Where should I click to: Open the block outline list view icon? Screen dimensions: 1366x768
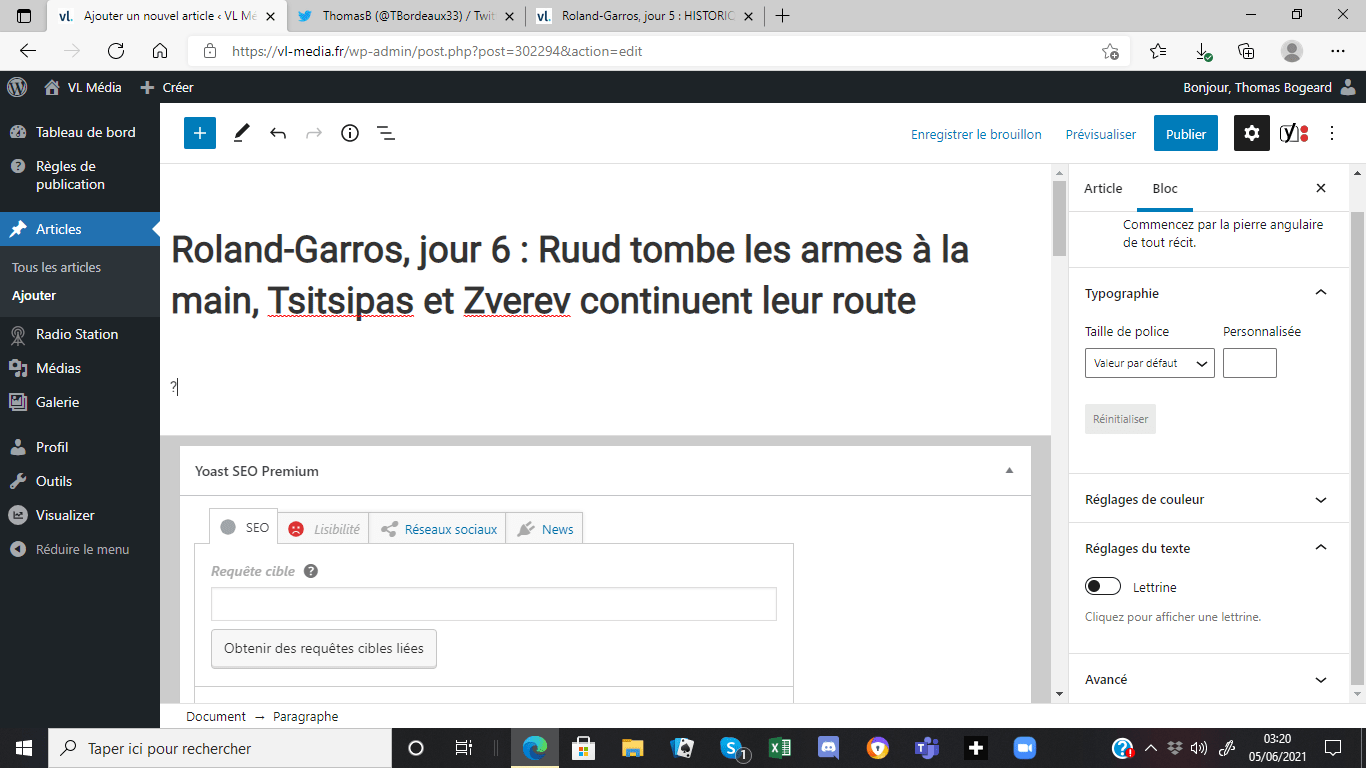click(x=386, y=133)
